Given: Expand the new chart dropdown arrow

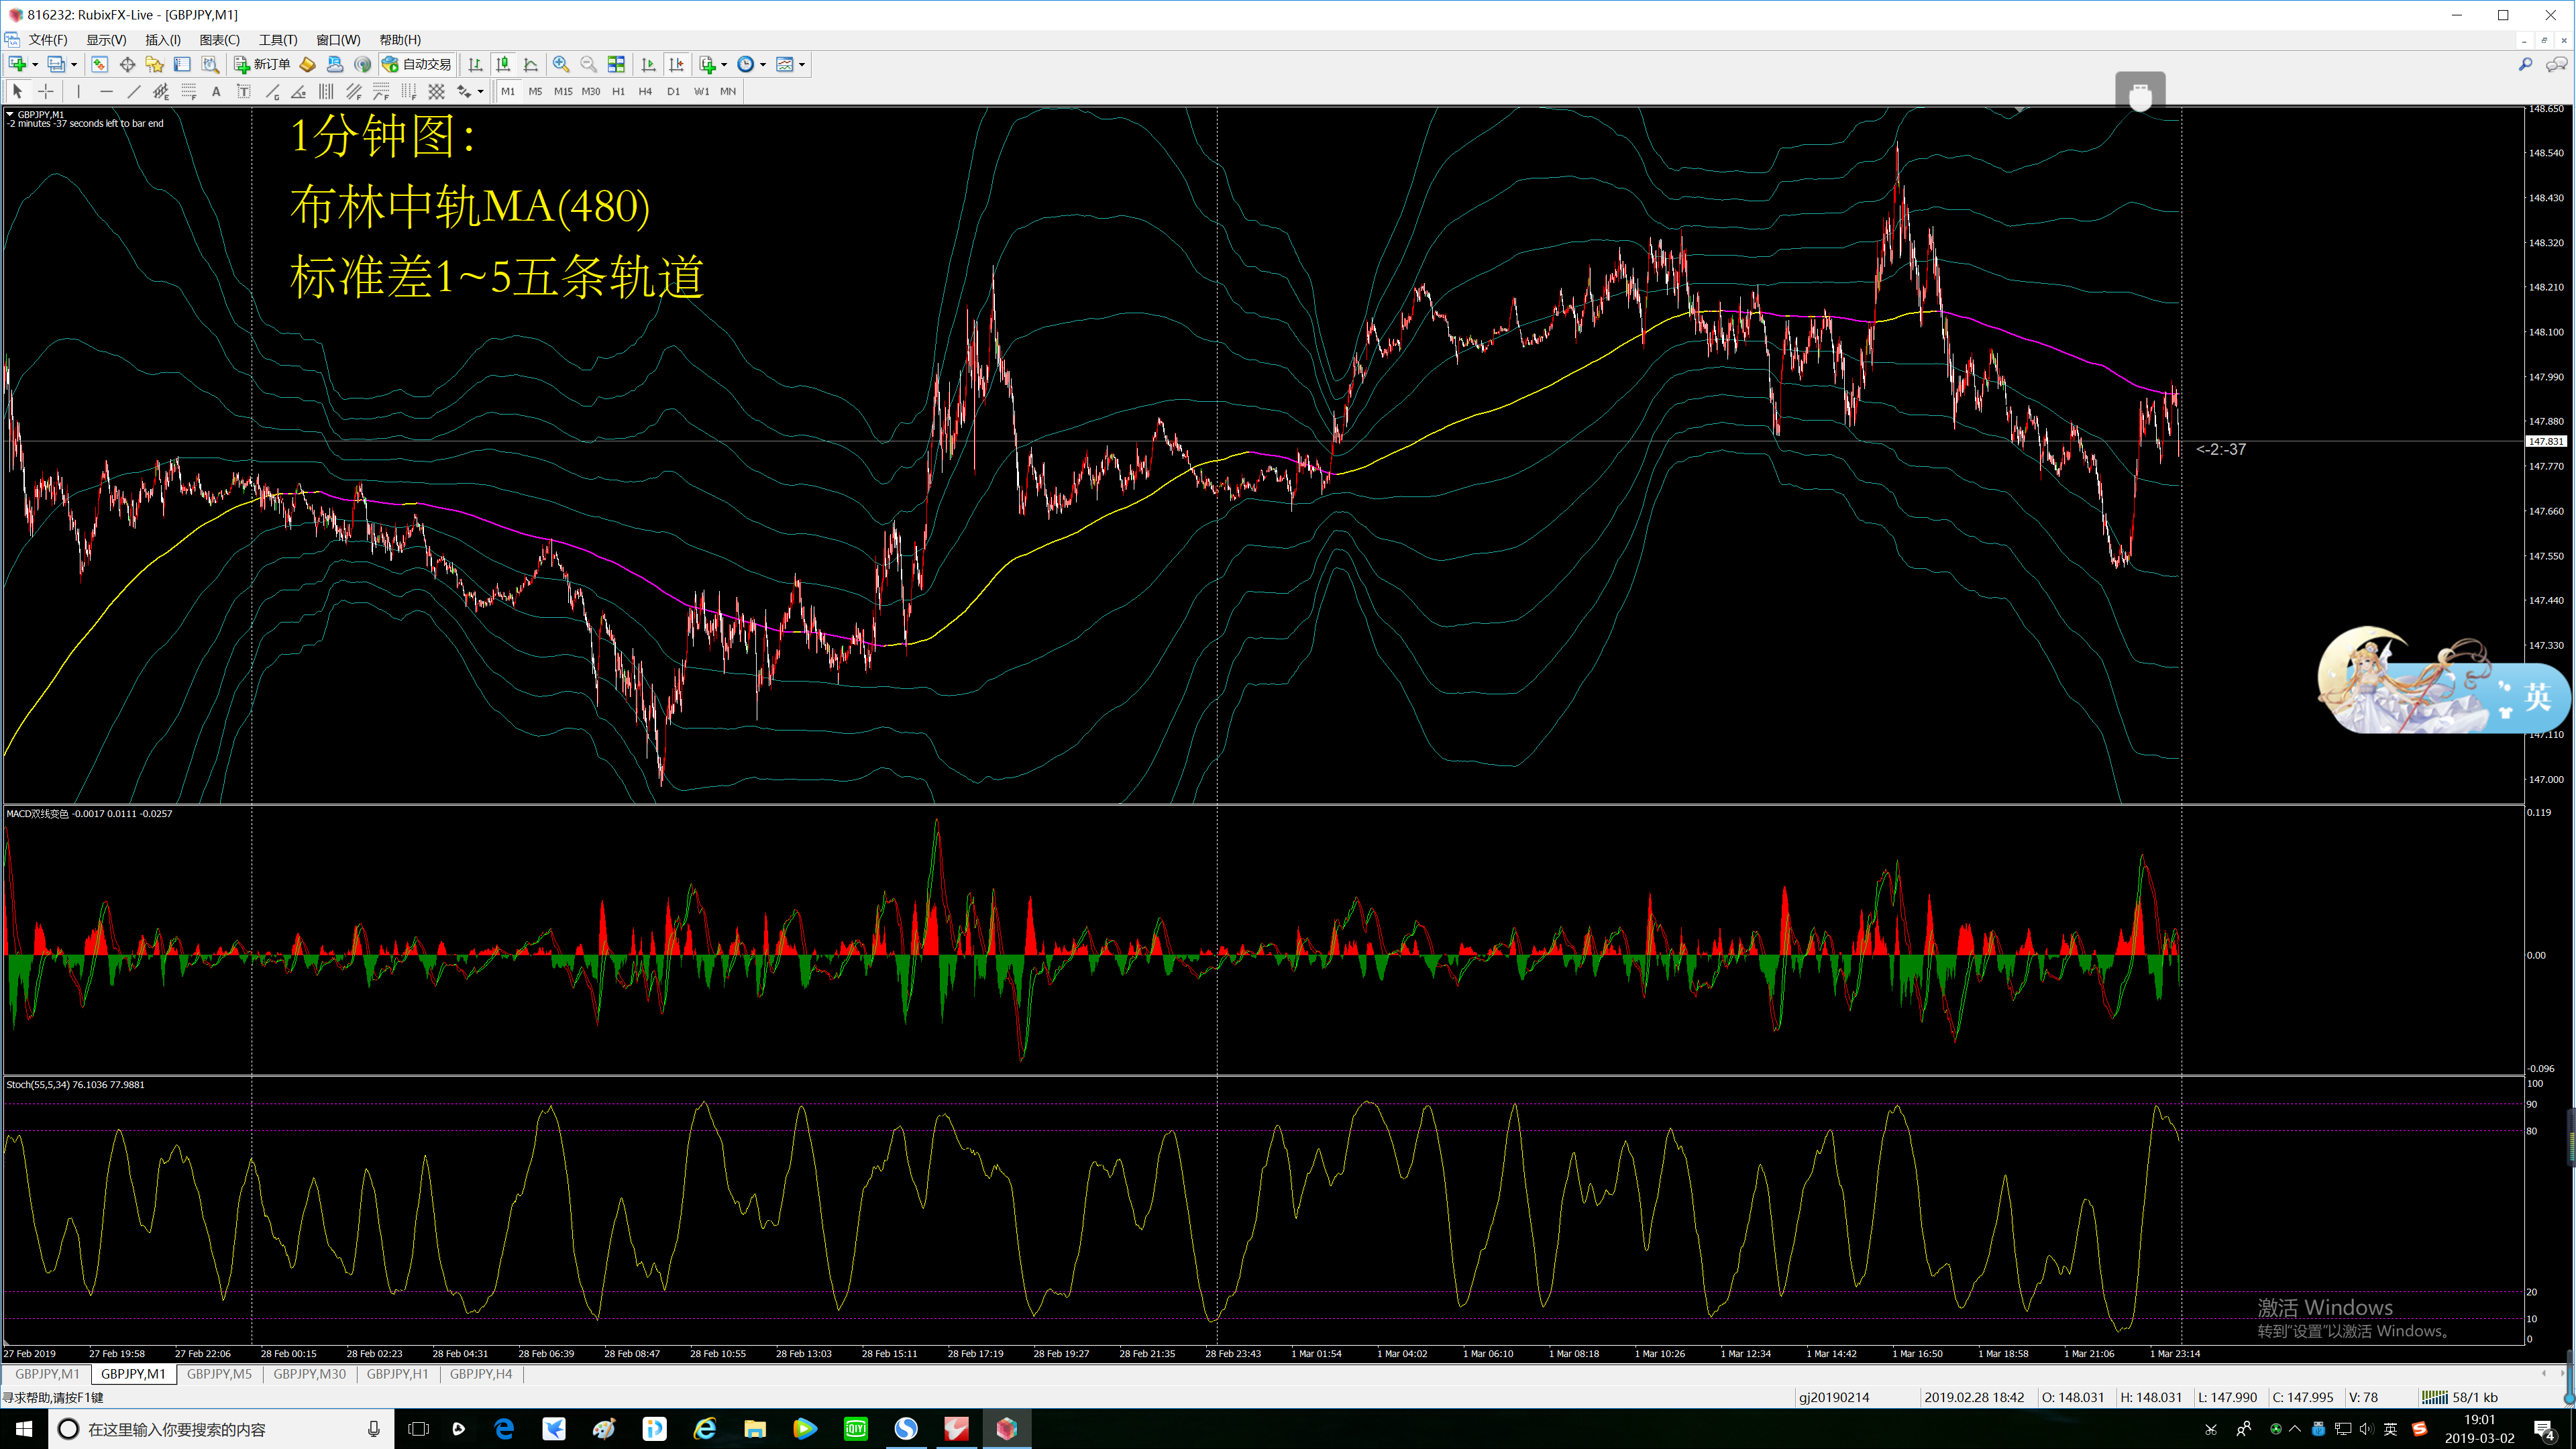Looking at the screenshot, I should 35,65.
